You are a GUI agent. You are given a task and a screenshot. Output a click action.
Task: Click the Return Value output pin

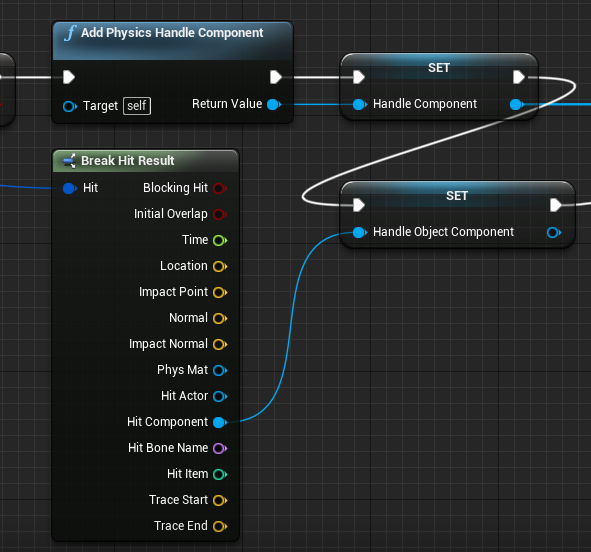[x=274, y=104]
